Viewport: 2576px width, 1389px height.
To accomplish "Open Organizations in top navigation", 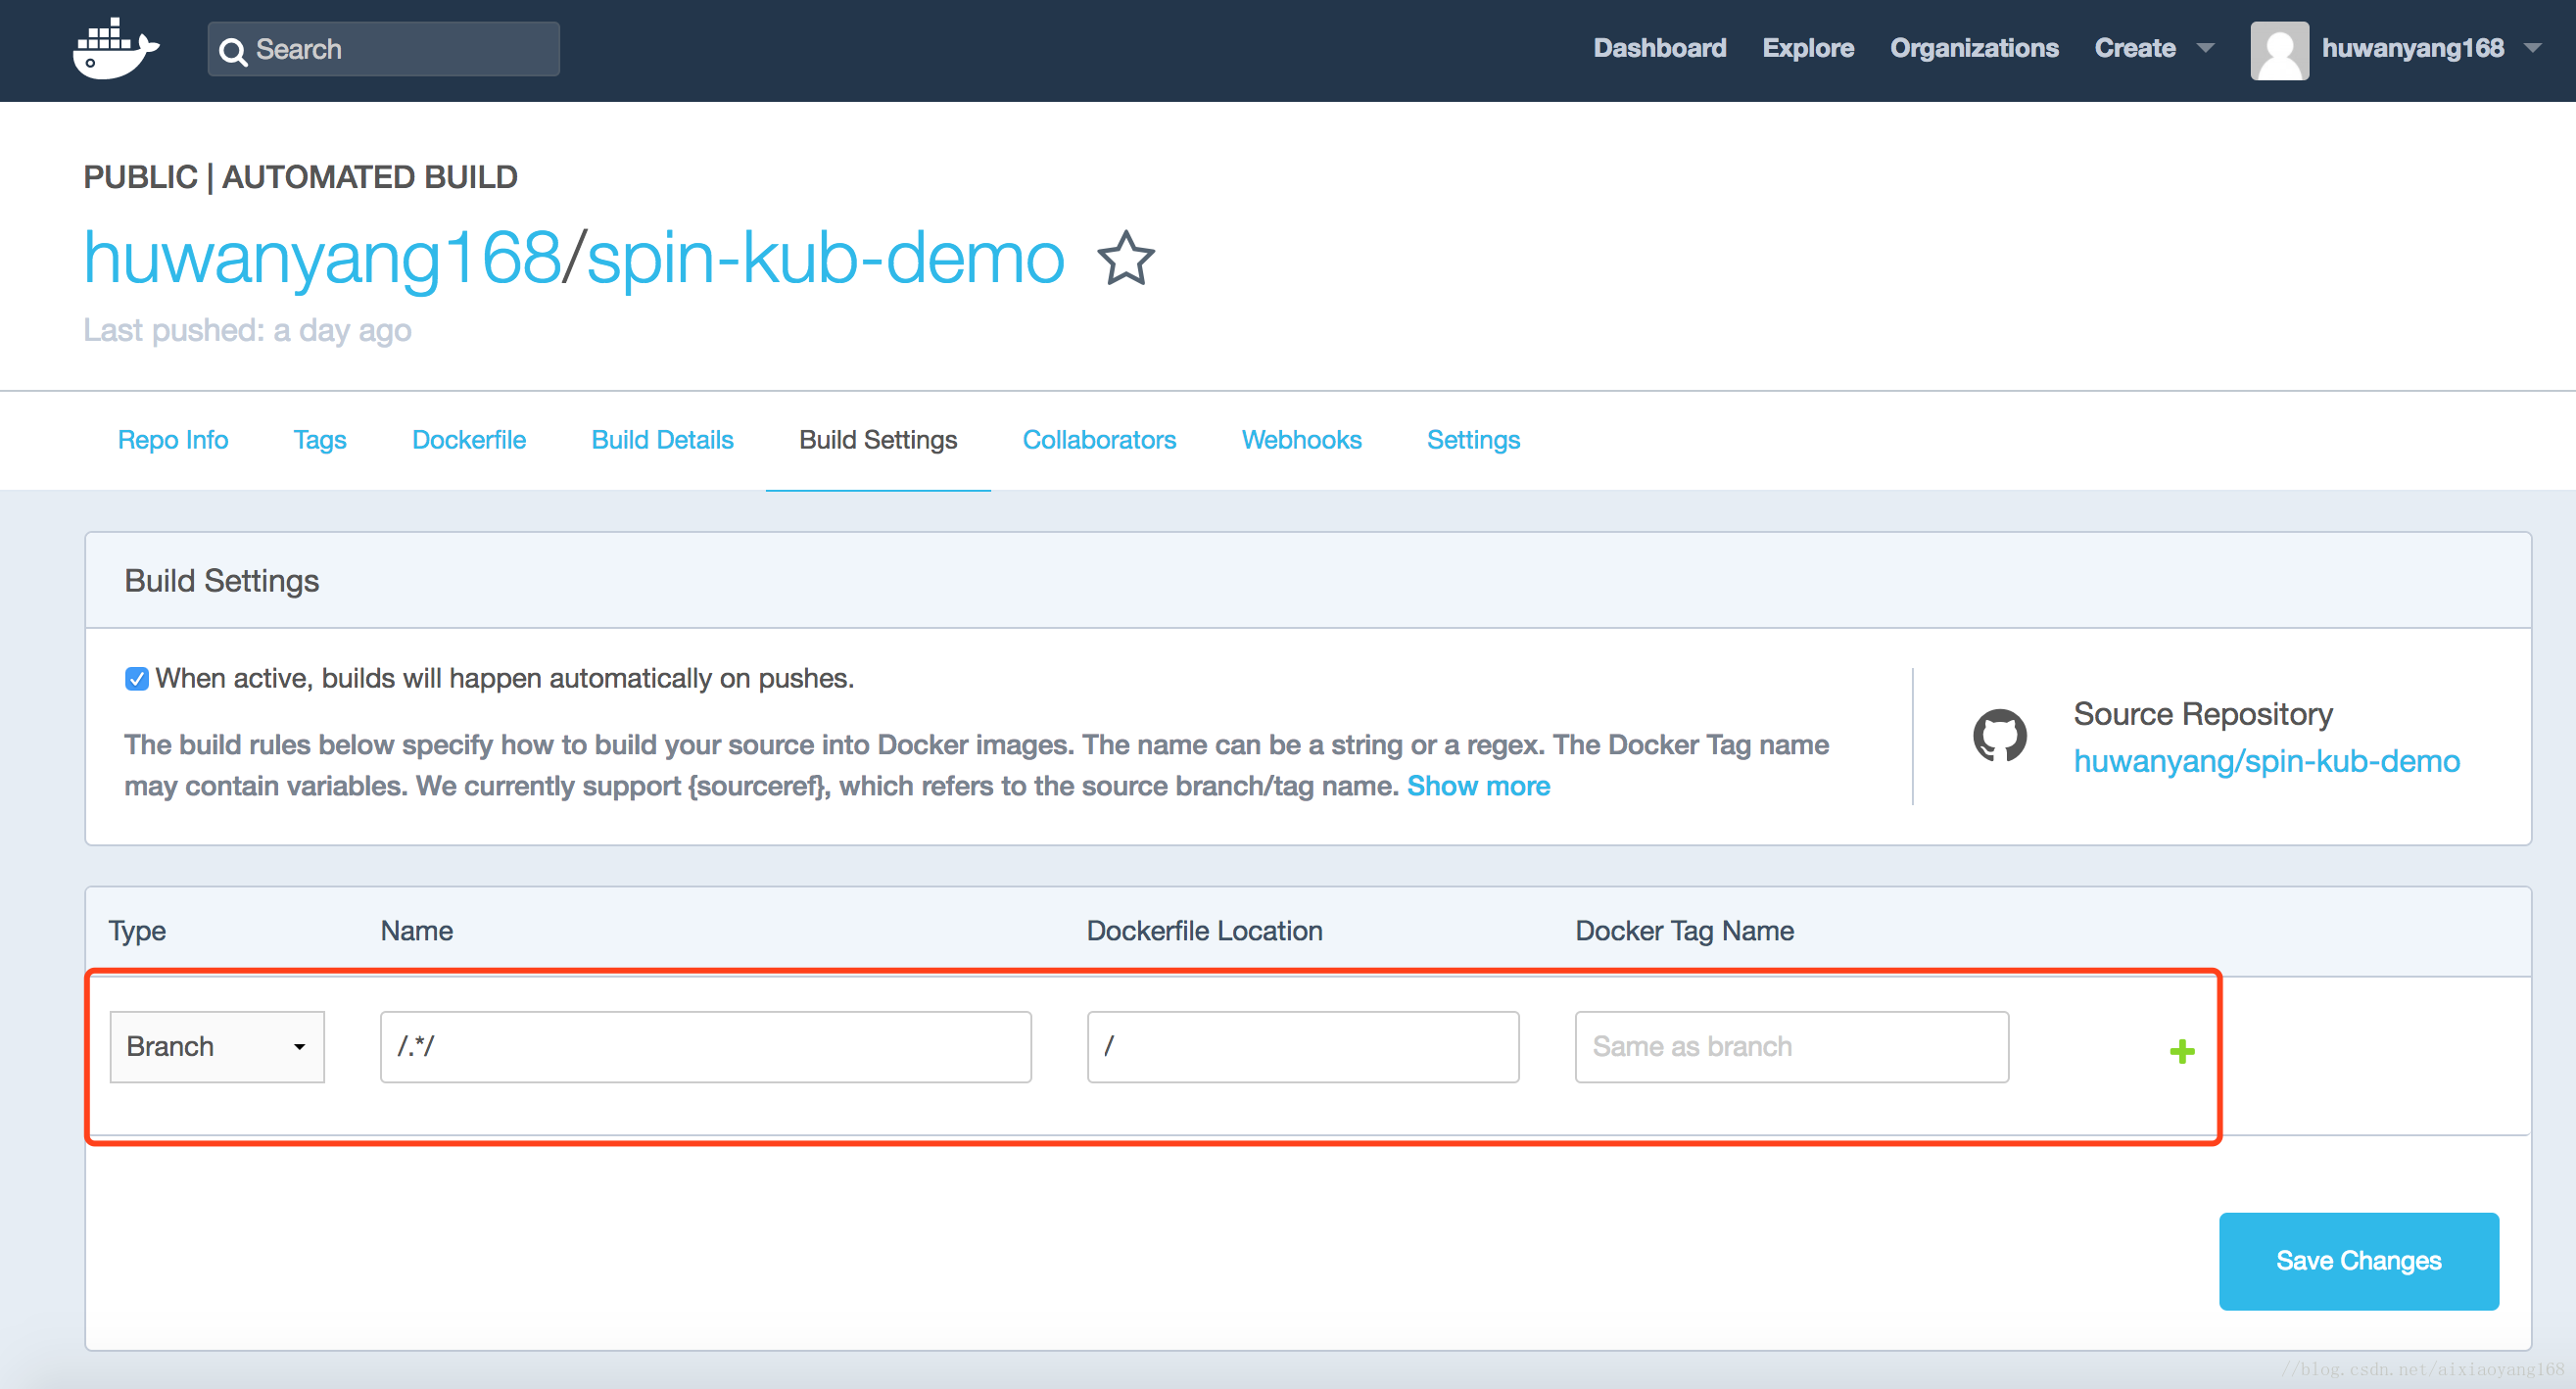I will (1974, 48).
